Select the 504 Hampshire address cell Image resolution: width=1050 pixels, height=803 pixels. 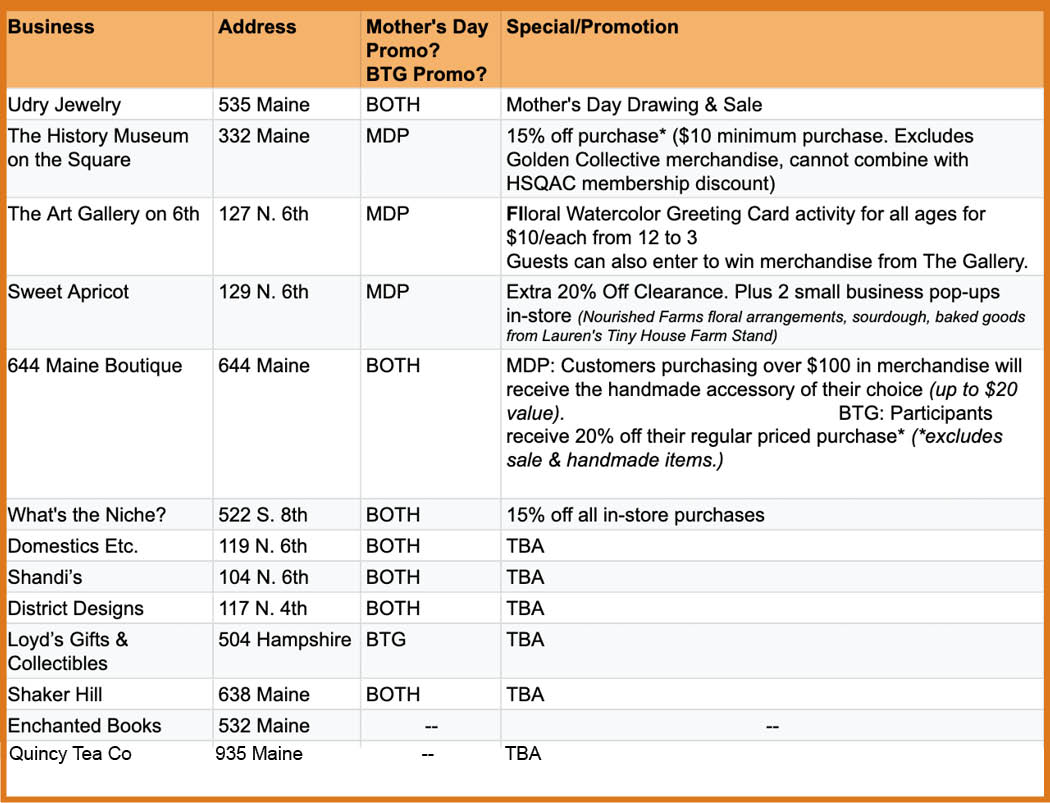click(284, 639)
